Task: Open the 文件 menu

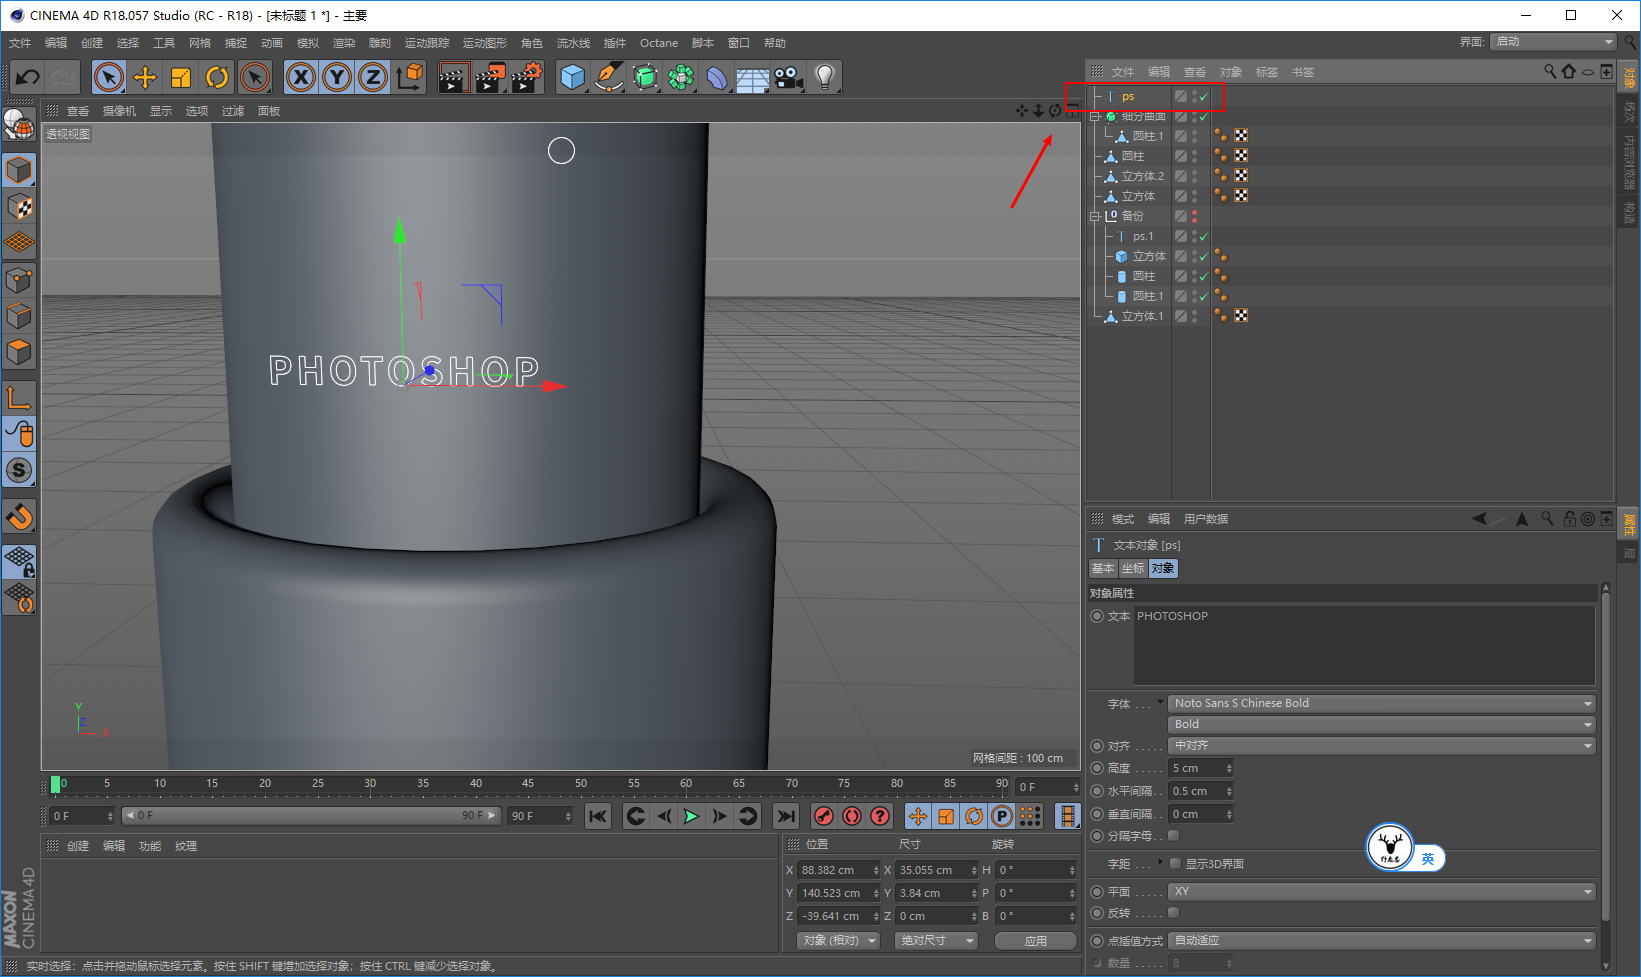Action: pos(20,43)
